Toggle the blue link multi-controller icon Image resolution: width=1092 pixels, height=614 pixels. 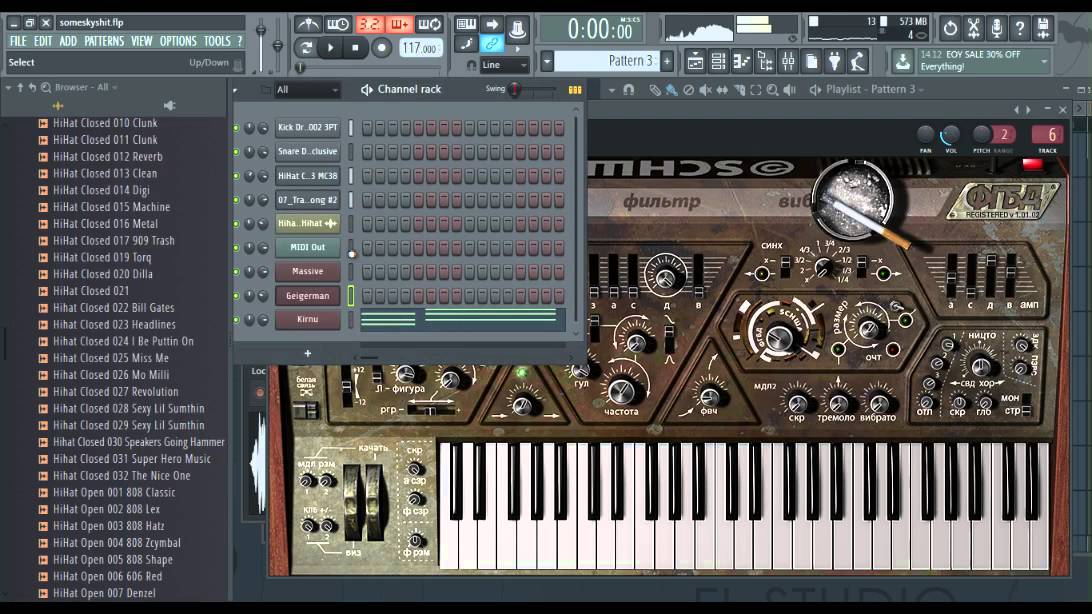492,44
